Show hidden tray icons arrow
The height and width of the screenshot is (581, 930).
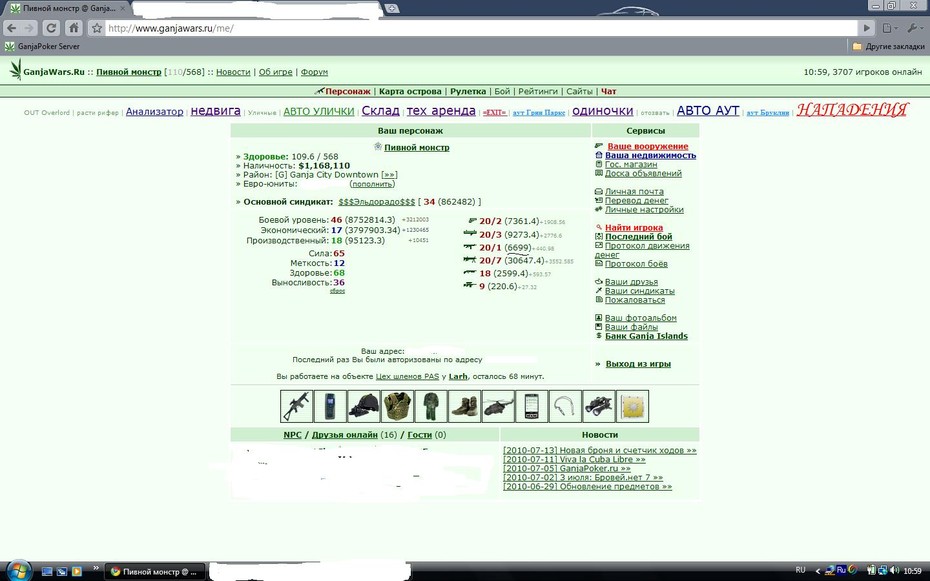[818, 572]
